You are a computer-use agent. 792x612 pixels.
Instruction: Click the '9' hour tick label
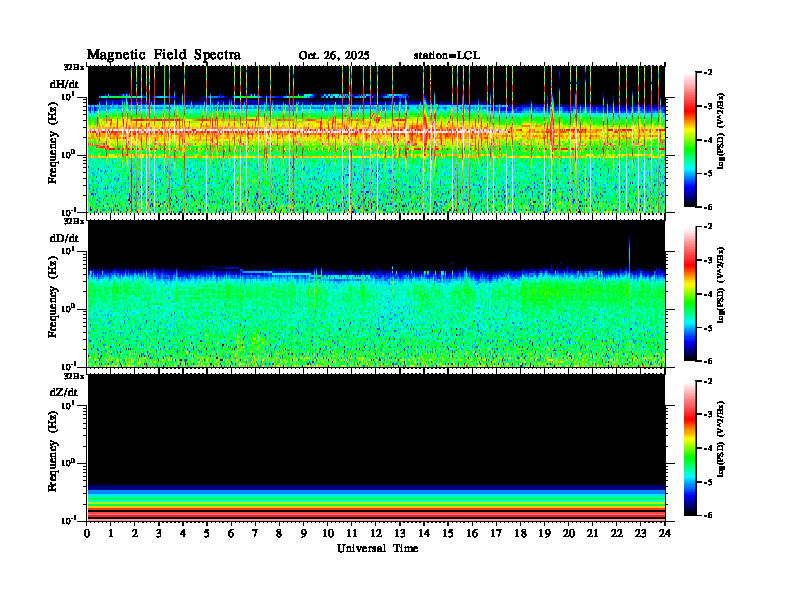304,533
